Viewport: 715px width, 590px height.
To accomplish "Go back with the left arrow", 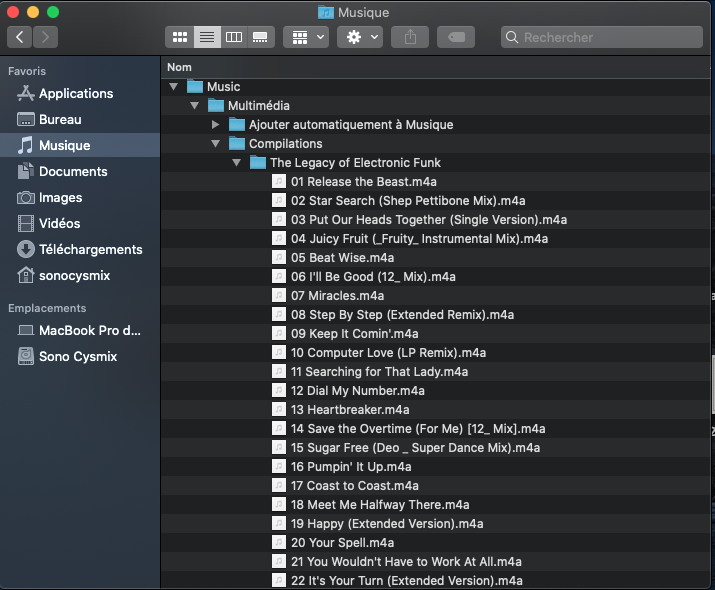I will click(20, 37).
